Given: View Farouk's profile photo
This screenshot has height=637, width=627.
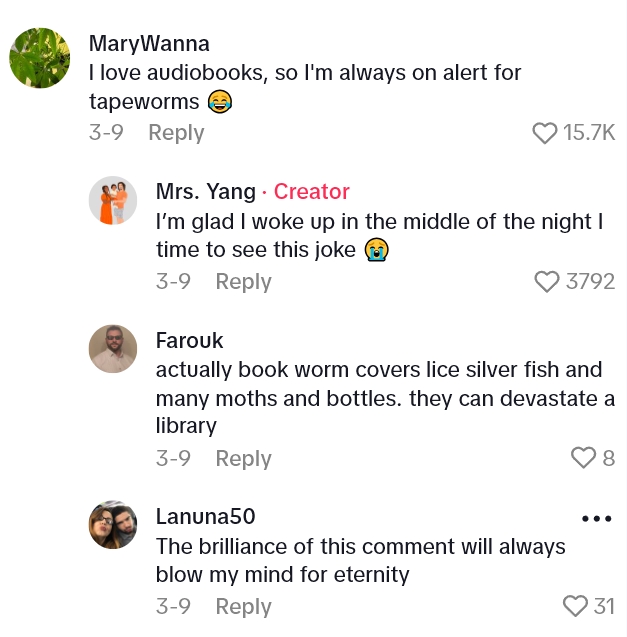Looking at the screenshot, I should pos(113,349).
